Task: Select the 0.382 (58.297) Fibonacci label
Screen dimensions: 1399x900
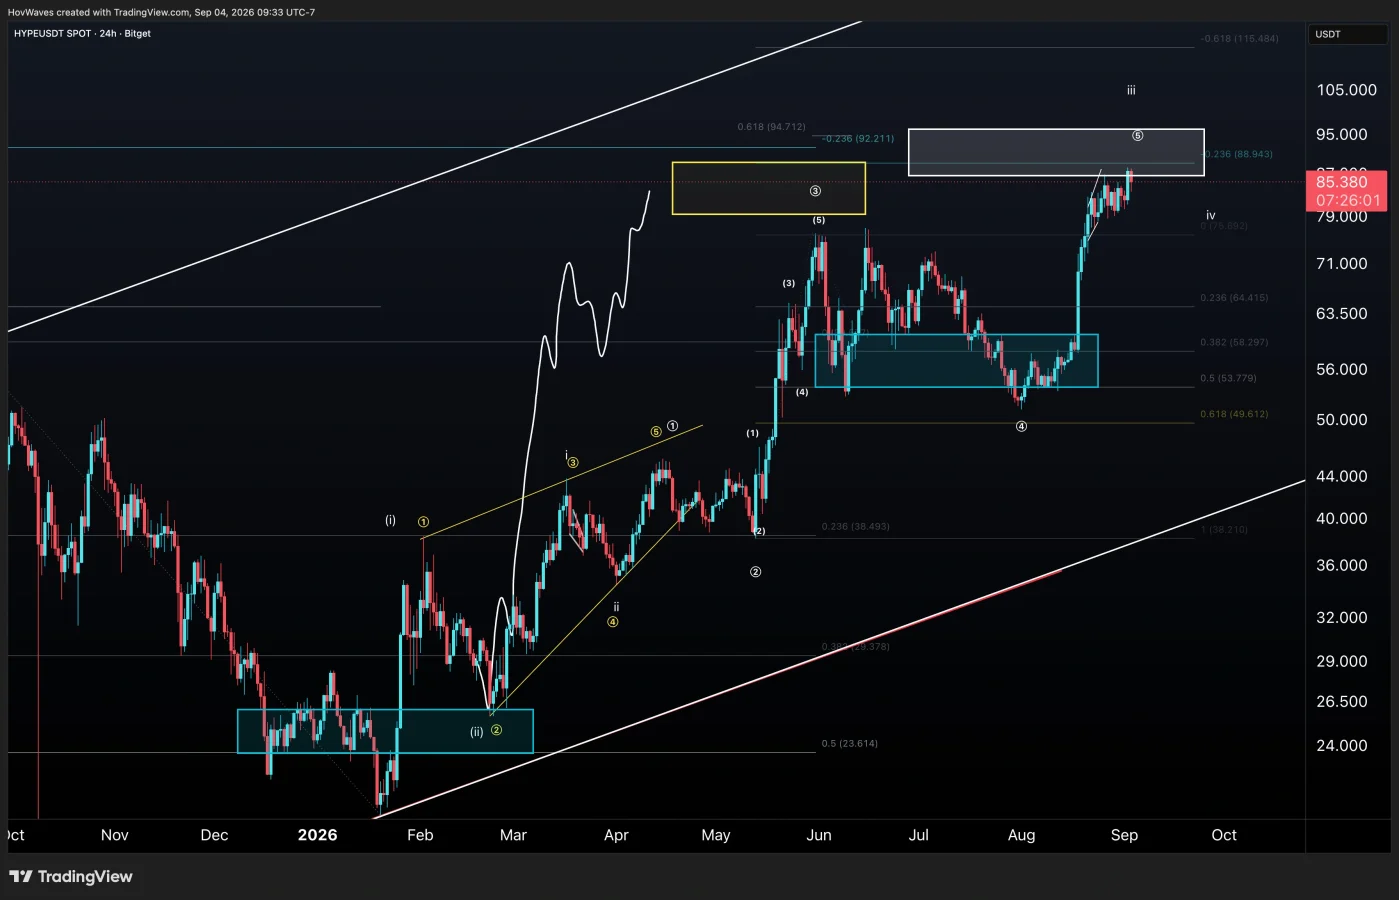Action: 1234,342
